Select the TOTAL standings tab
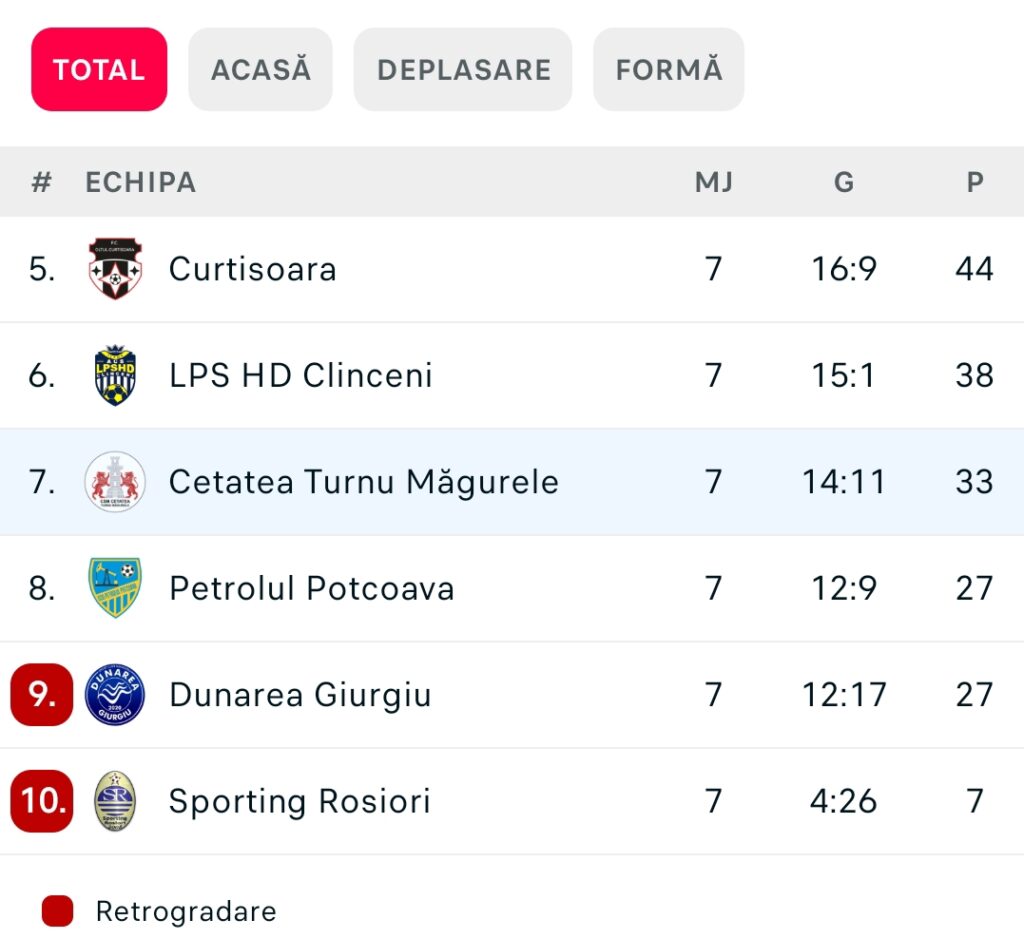 tap(99, 69)
